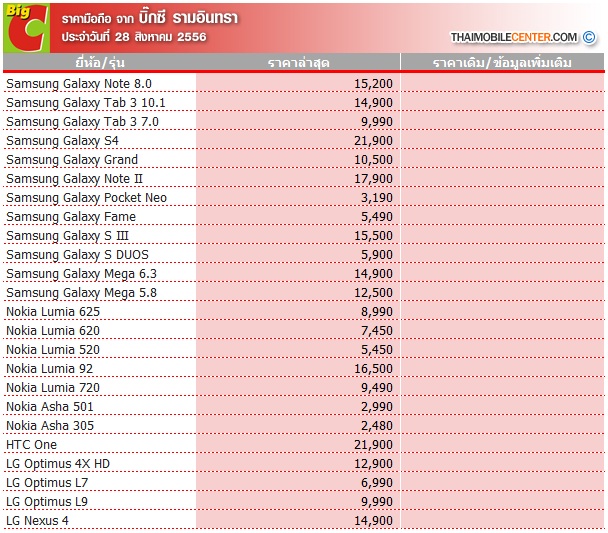Screen dimensions: 608x533
Task: Select the HTC One row
Action: click(304, 444)
